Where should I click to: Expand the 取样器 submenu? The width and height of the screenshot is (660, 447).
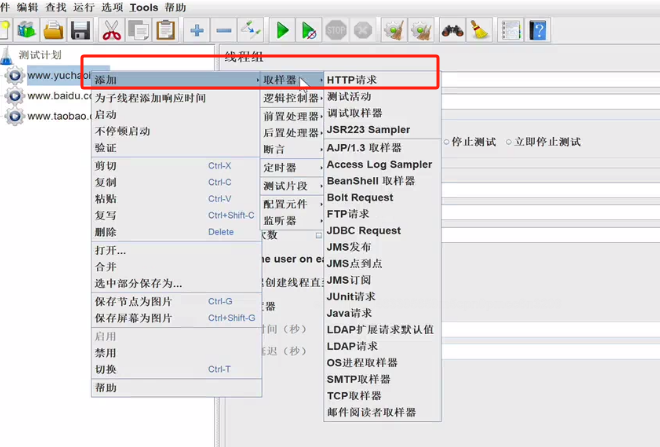click(293, 80)
